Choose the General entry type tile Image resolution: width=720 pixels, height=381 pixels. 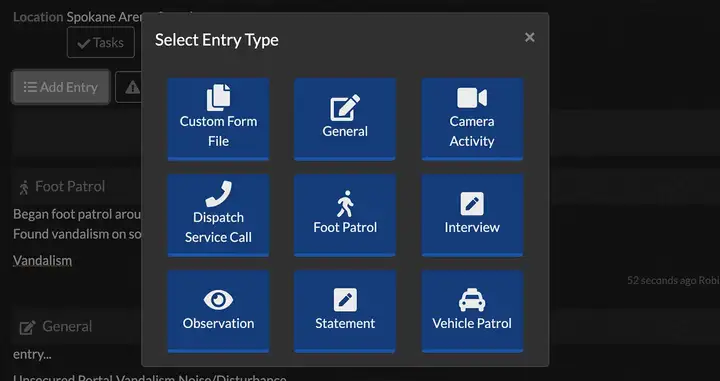tap(345, 119)
